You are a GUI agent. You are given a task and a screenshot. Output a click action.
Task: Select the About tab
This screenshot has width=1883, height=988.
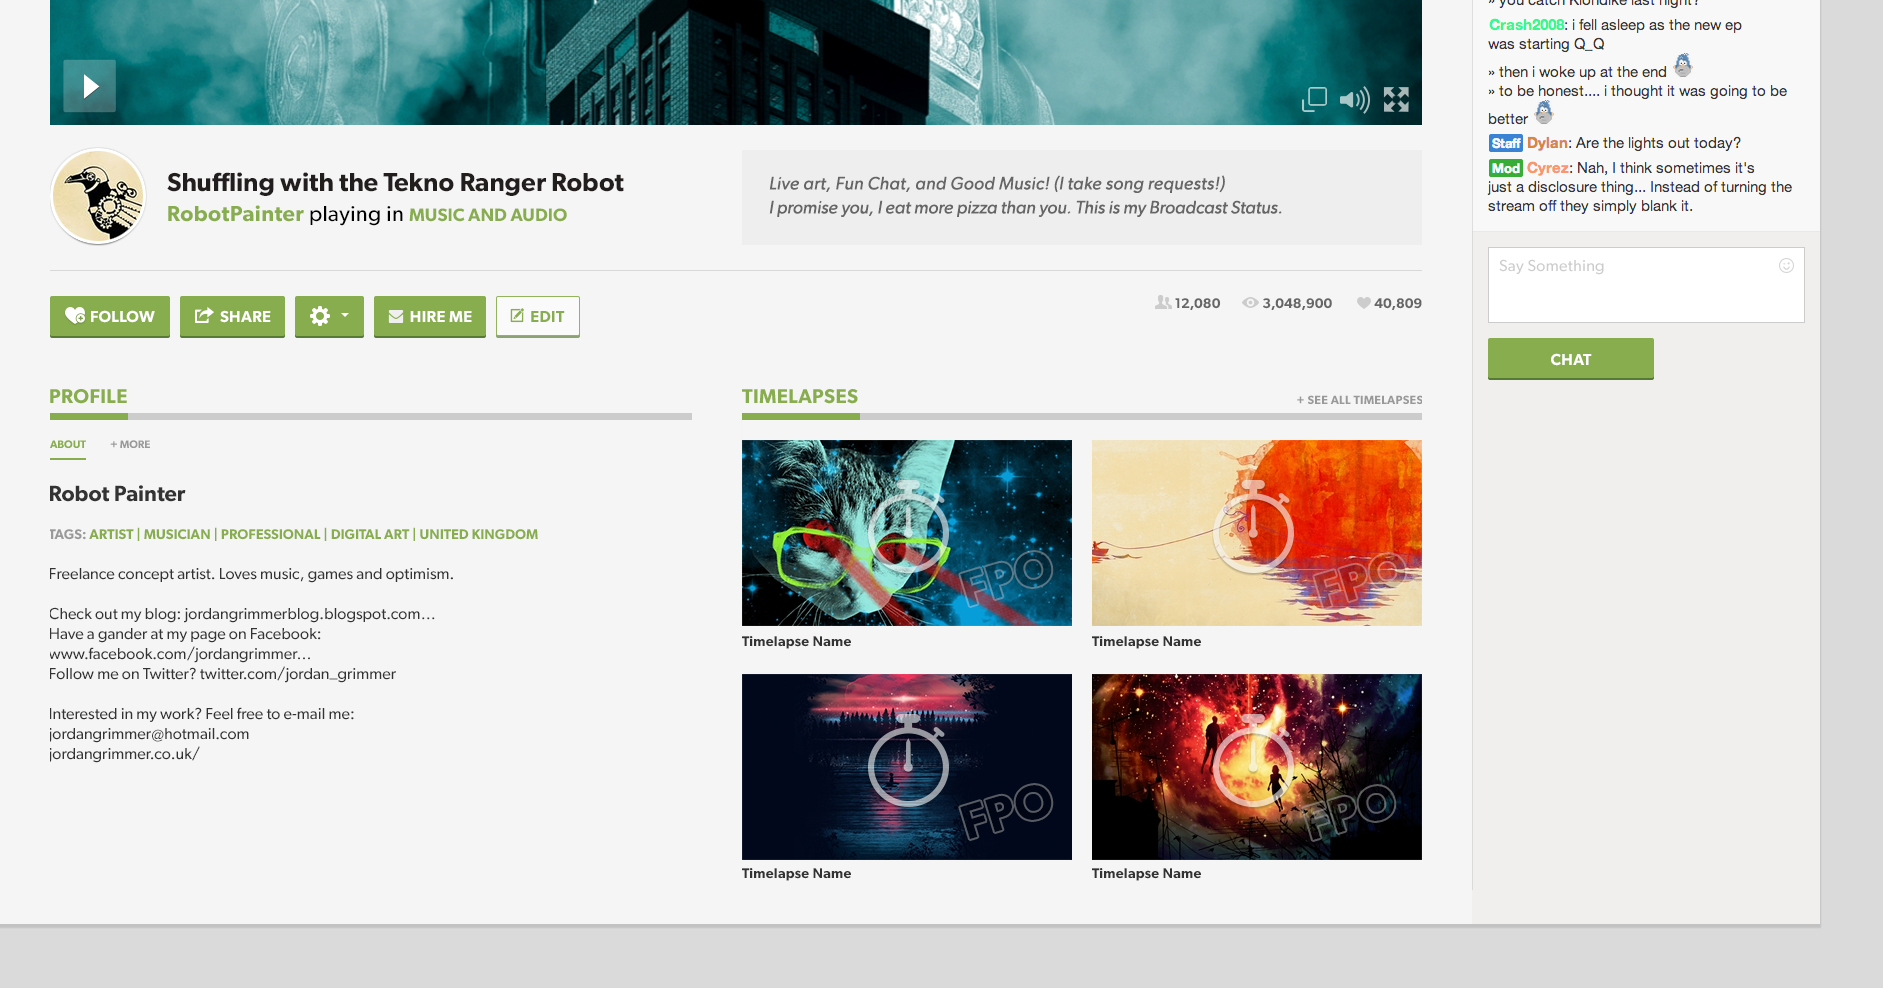tap(68, 444)
